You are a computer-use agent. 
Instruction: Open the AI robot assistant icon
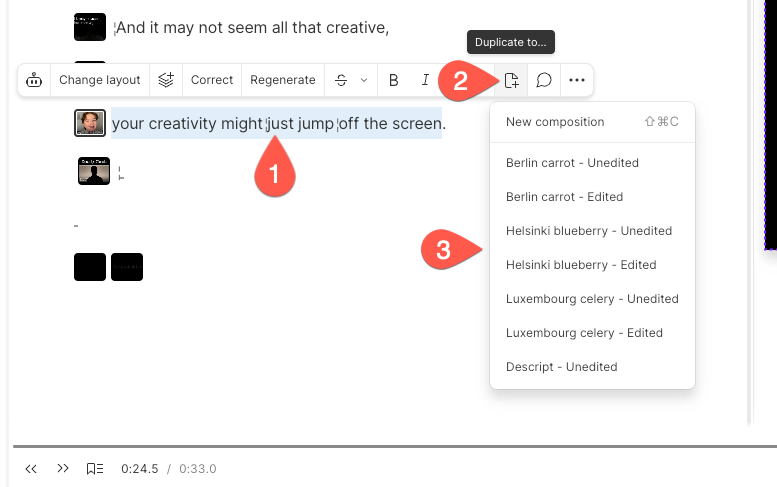point(34,80)
